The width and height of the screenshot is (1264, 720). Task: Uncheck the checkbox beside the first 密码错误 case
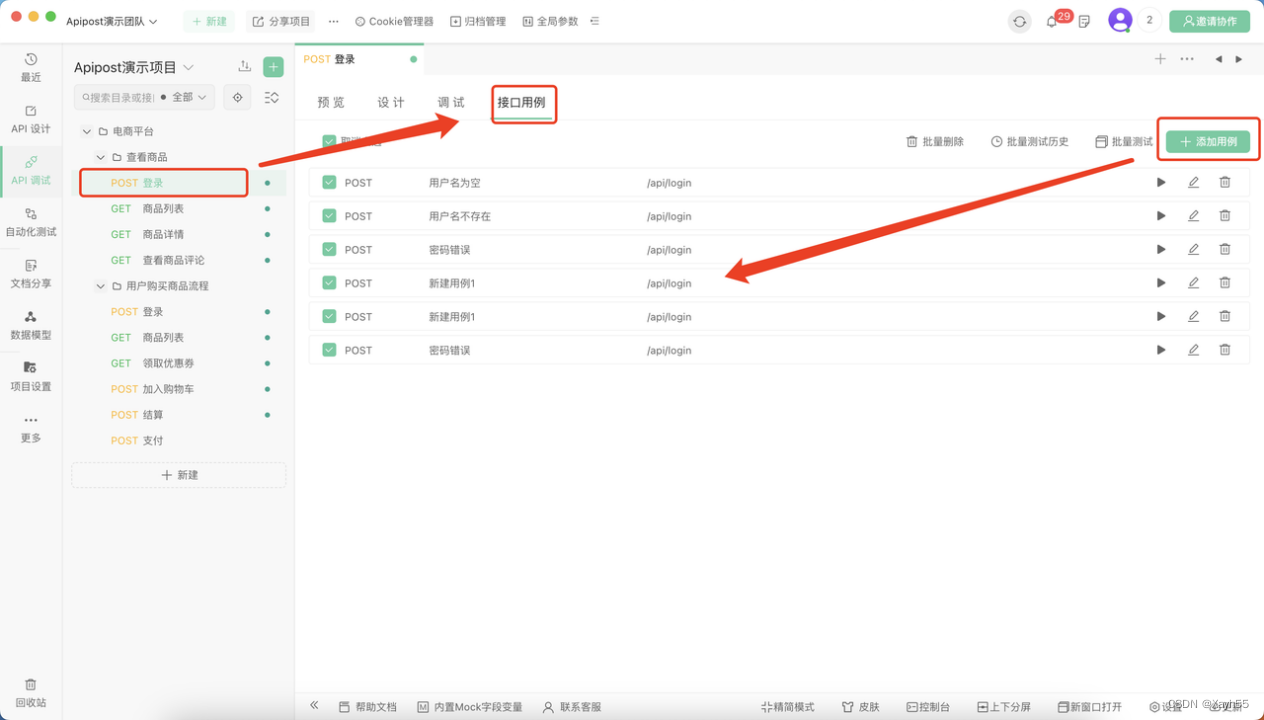point(330,249)
